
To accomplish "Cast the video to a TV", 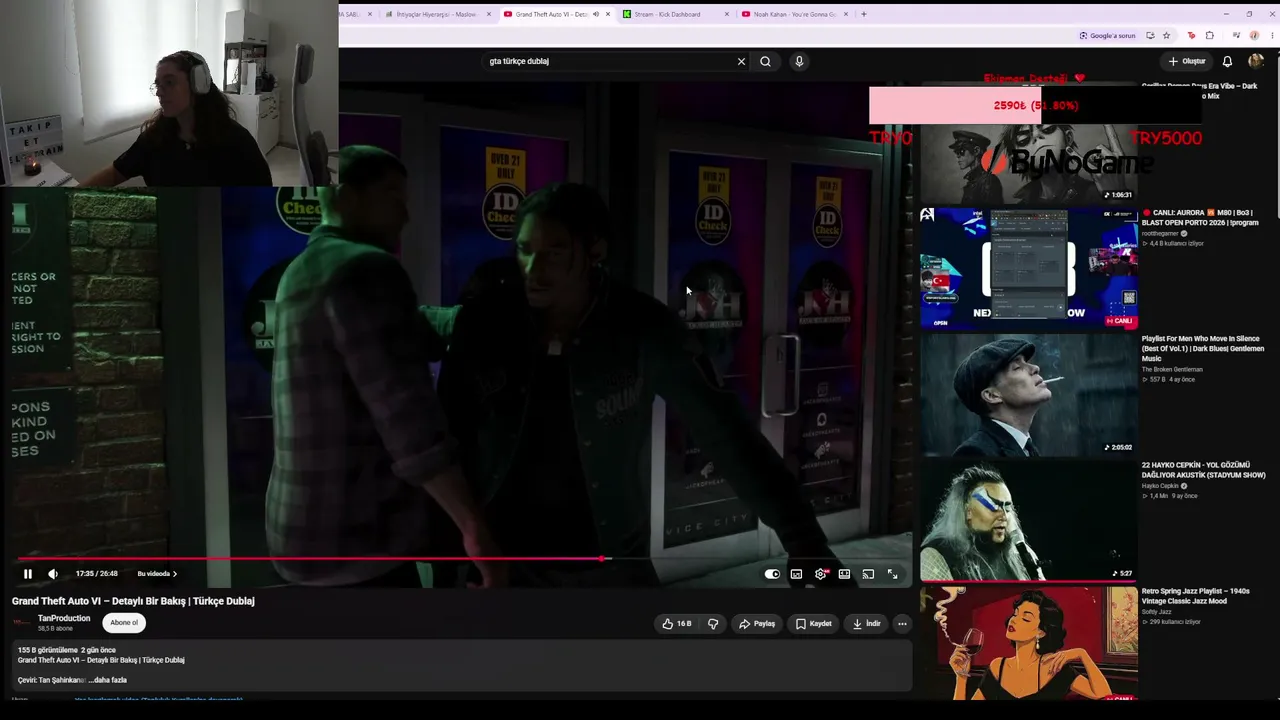I will coord(868,574).
